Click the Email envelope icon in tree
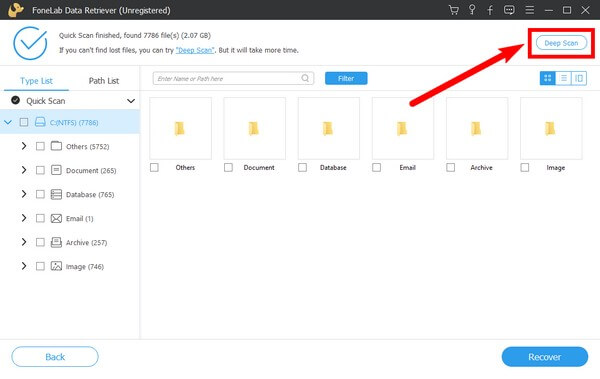Image resolution: width=600 pixels, height=379 pixels. pos(56,218)
